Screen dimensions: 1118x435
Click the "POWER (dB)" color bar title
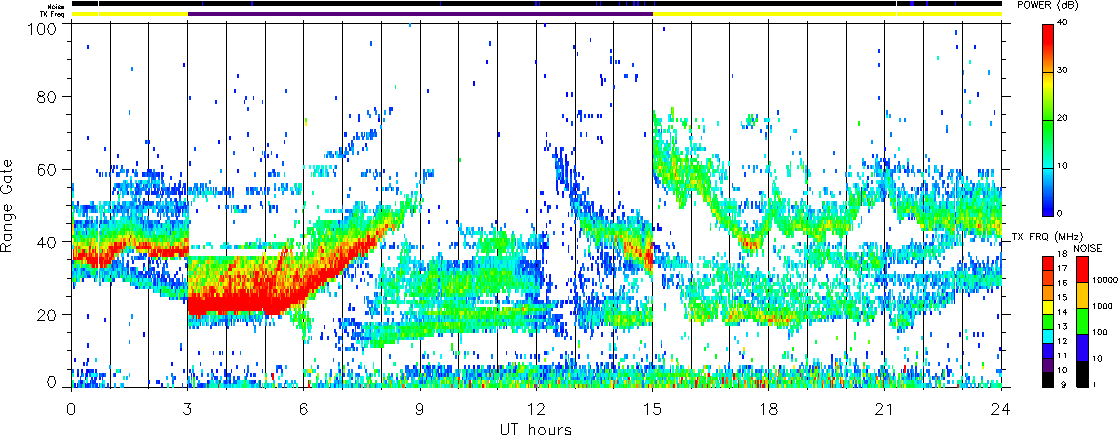click(1047, 6)
